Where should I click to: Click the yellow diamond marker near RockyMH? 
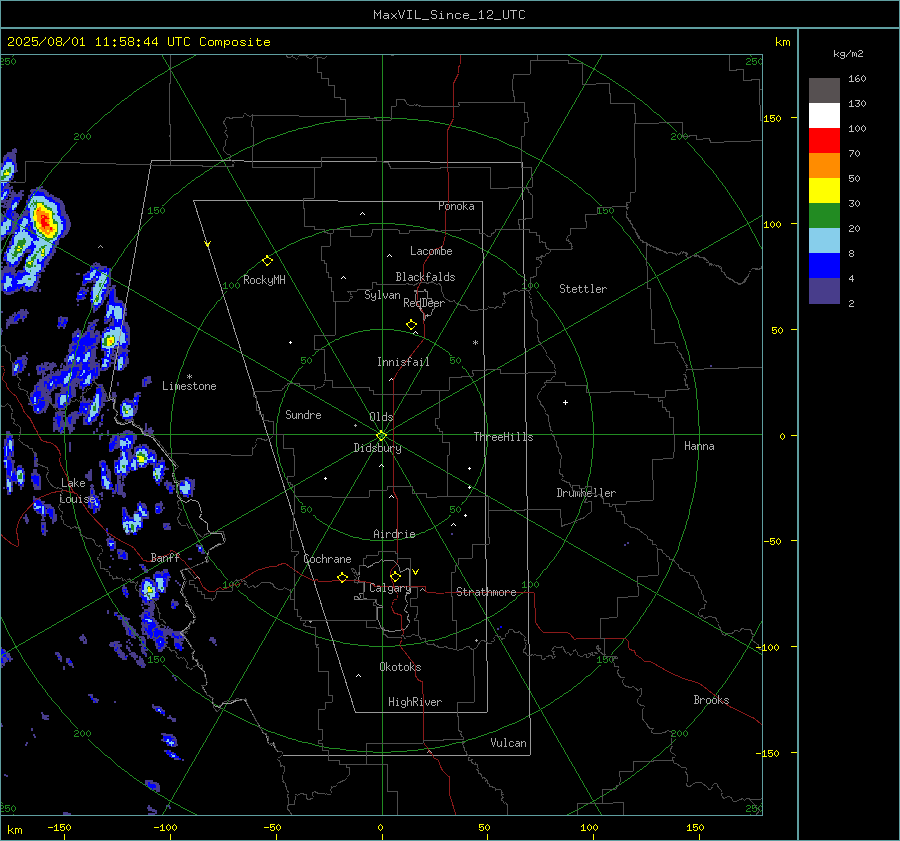[267, 261]
